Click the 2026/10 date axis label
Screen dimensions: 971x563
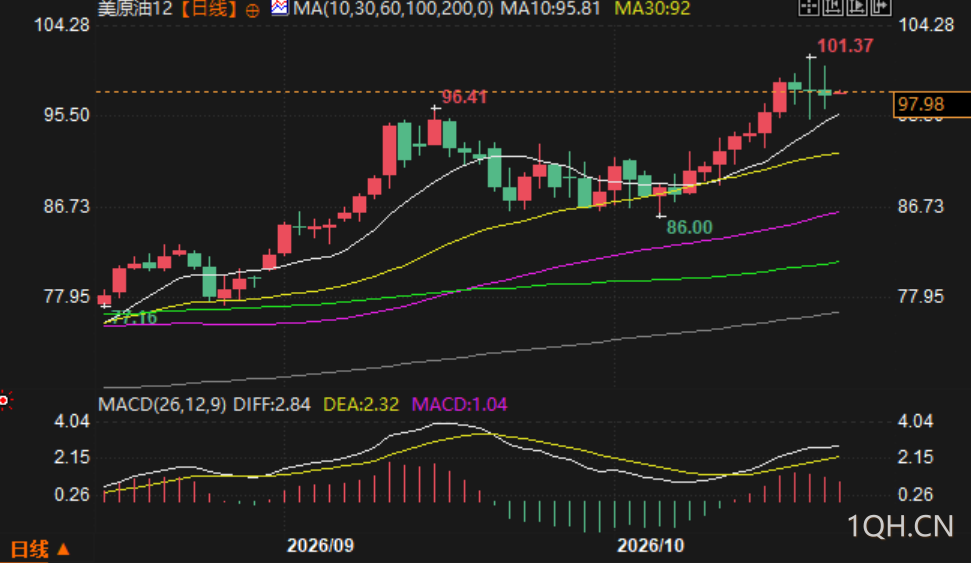point(651,545)
